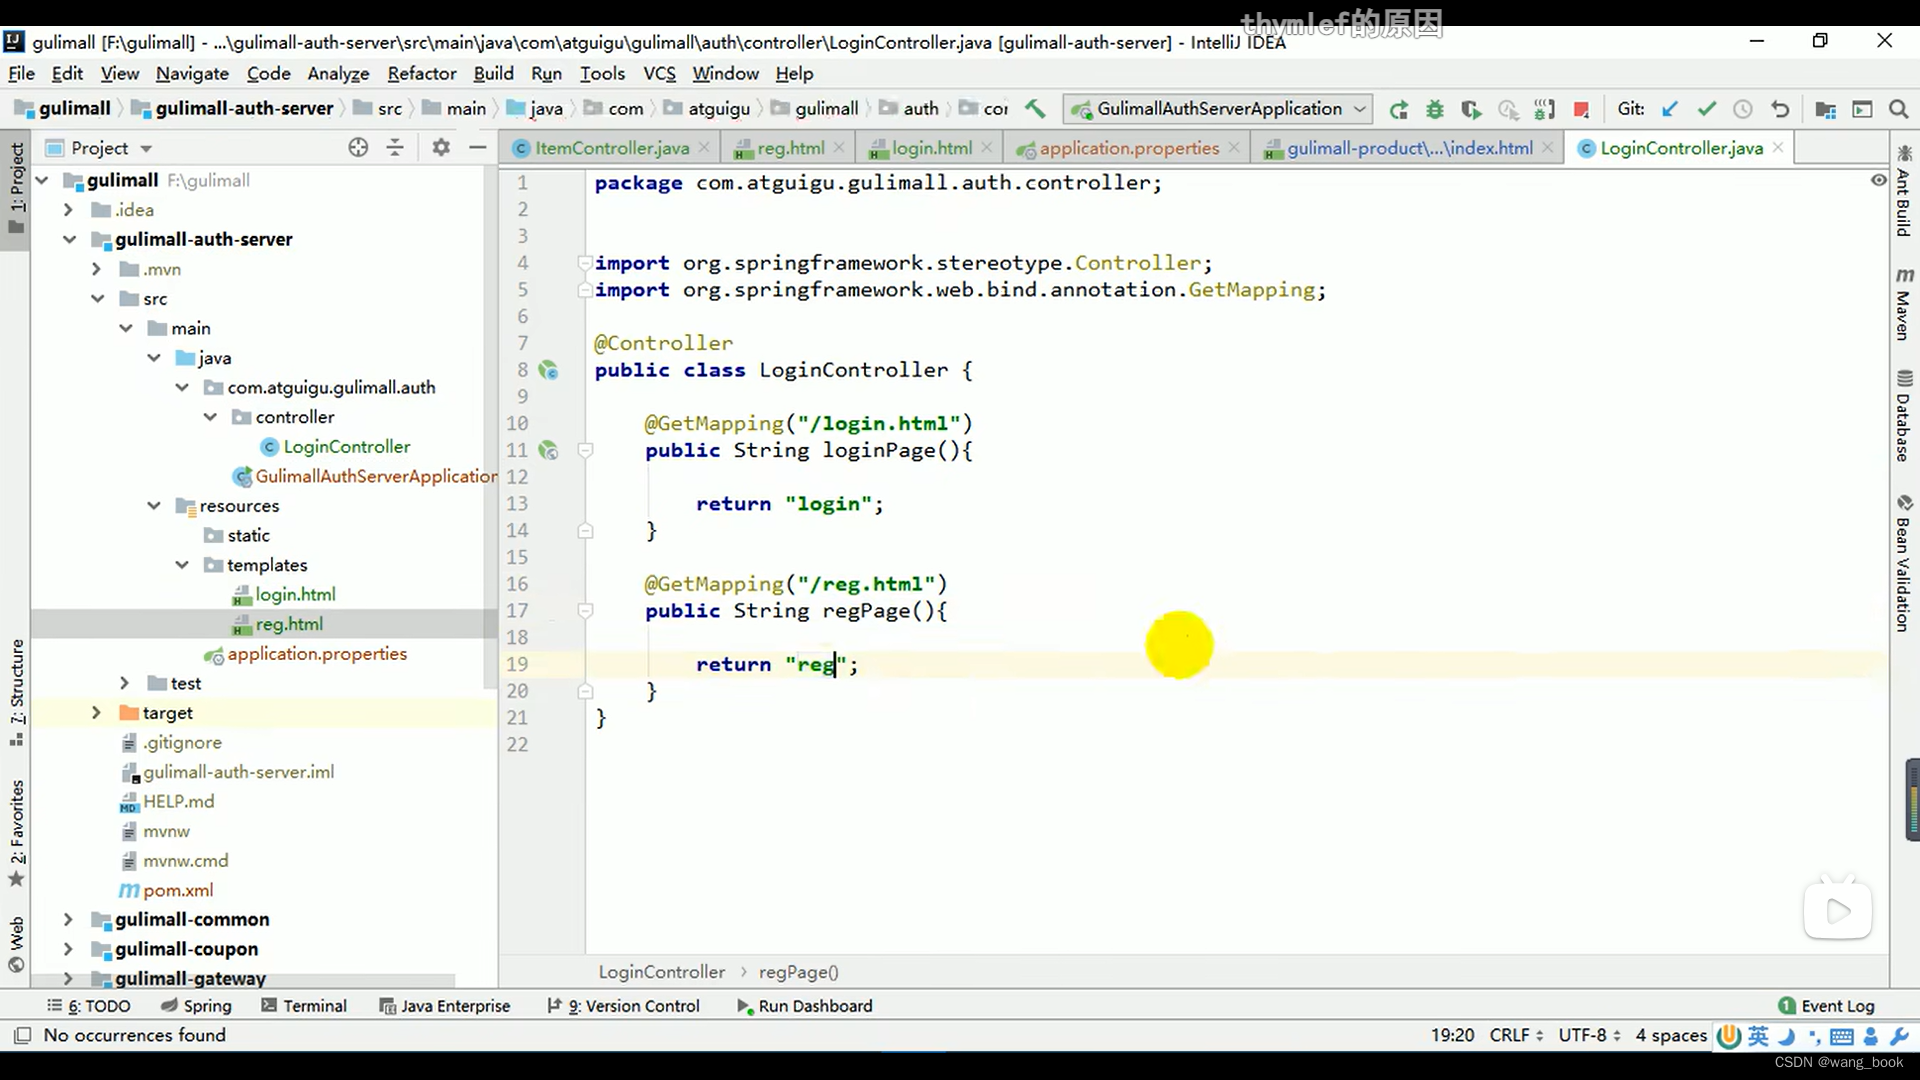Click the Collapse All icon in Project panel
This screenshot has width=1920, height=1080.
(x=395, y=147)
